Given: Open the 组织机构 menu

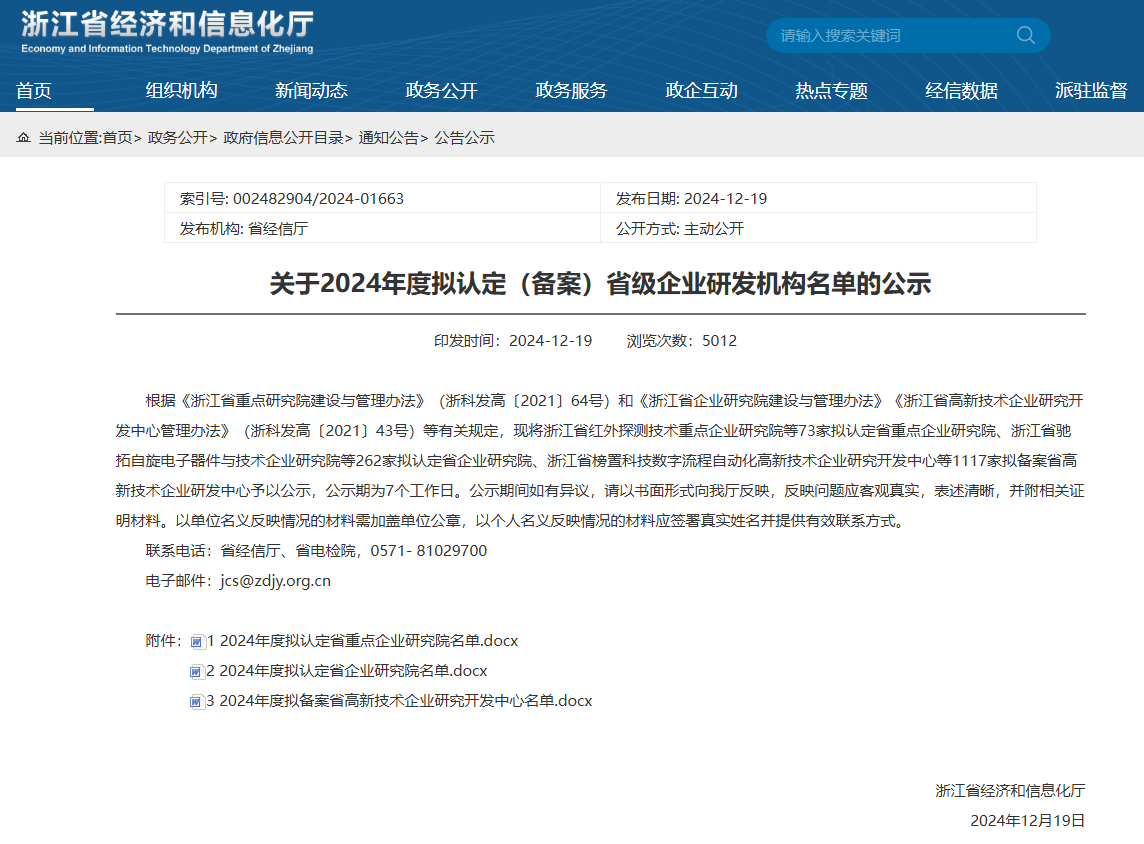Looking at the screenshot, I should (x=181, y=91).
